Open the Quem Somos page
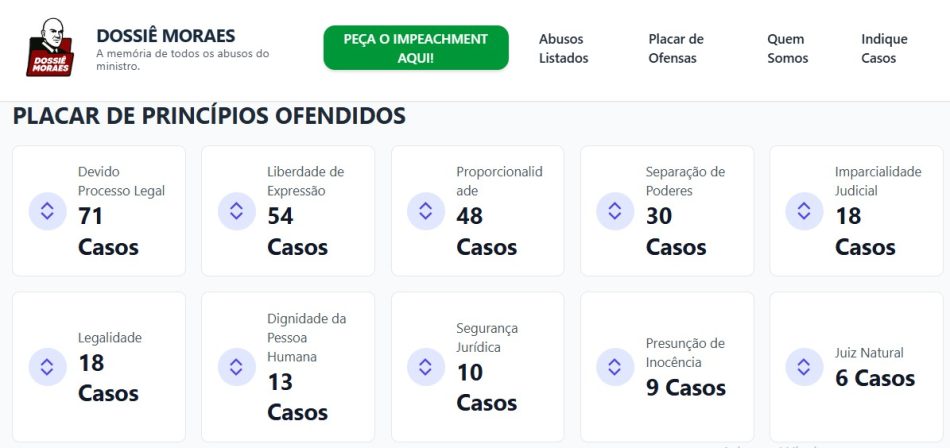This screenshot has width=950, height=448. tap(787, 48)
